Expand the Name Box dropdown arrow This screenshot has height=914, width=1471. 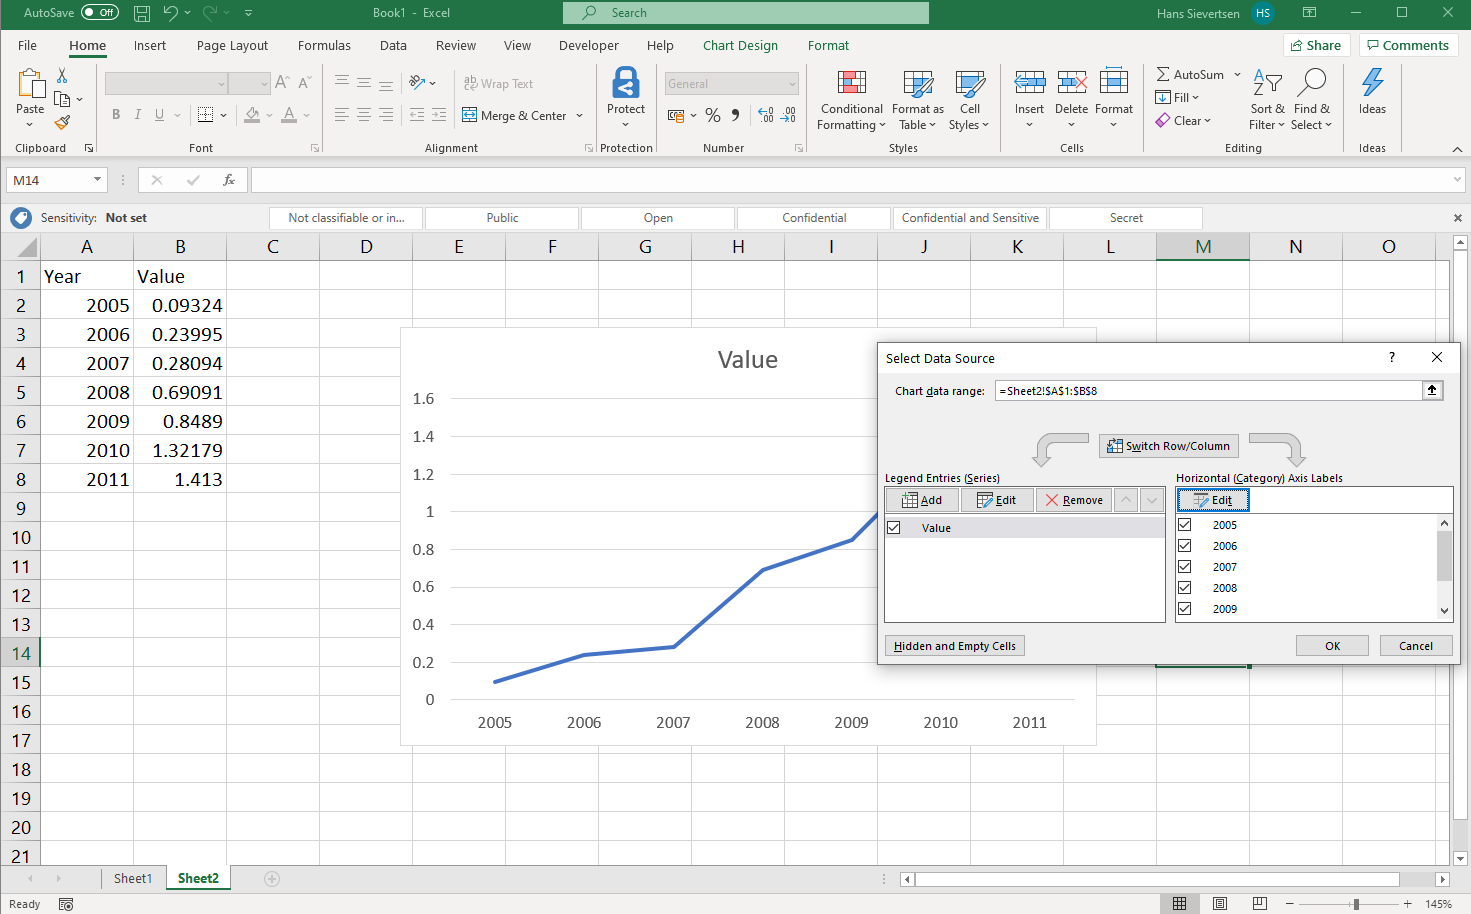(97, 180)
